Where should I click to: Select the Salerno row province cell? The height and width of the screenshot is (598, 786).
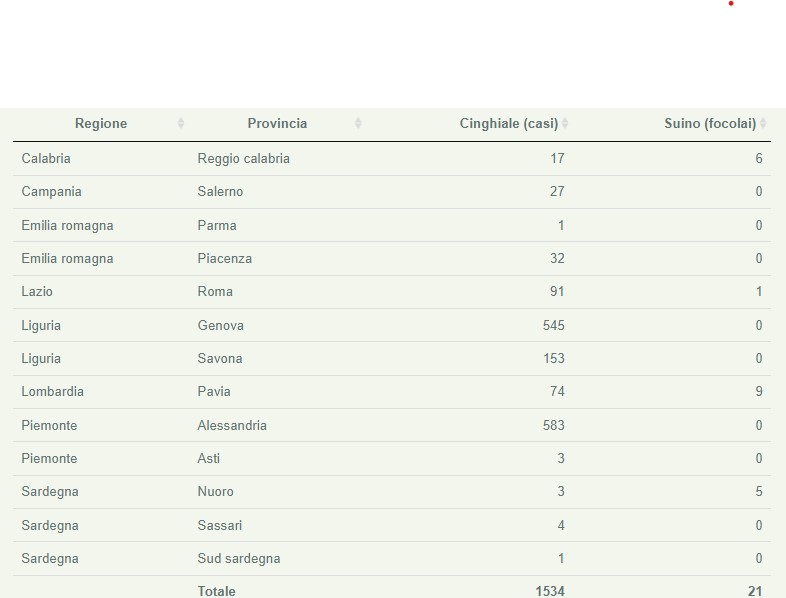[220, 191]
